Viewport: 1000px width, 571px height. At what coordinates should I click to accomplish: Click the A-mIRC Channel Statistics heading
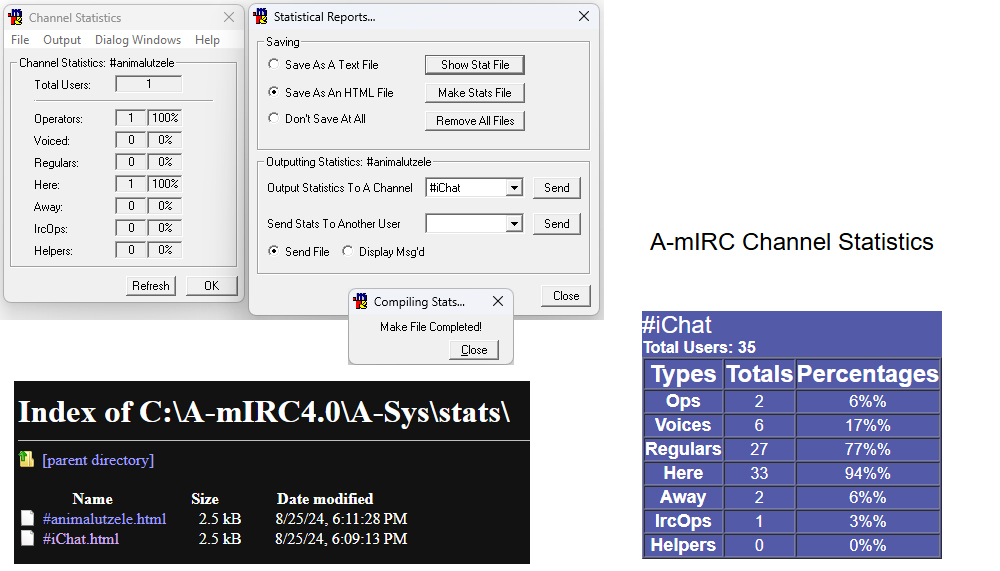tap(791, 242)
